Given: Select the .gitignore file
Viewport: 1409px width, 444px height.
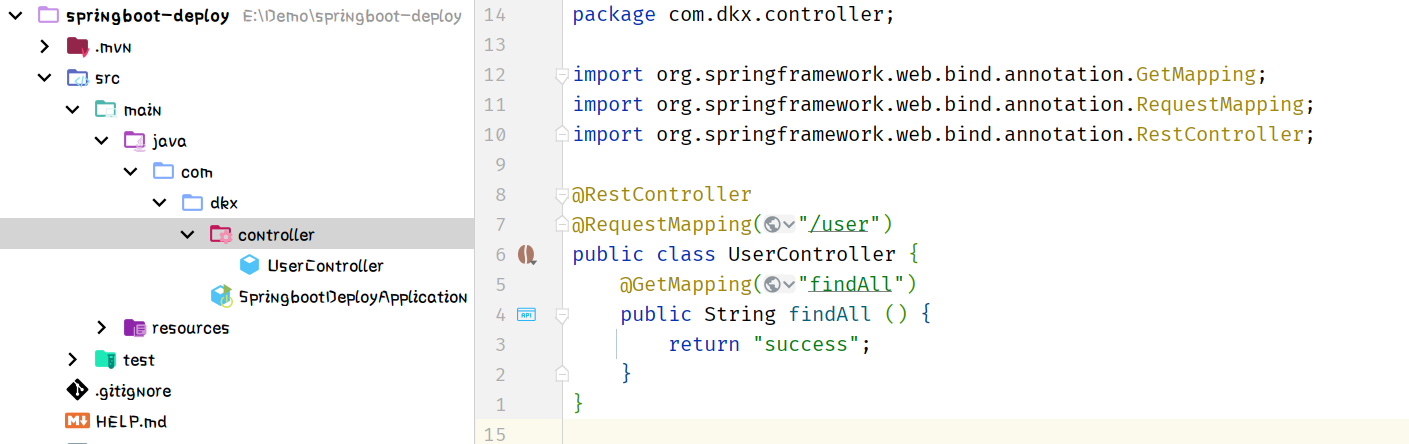Looking at the screenshot, I should (x=133, y=390).
